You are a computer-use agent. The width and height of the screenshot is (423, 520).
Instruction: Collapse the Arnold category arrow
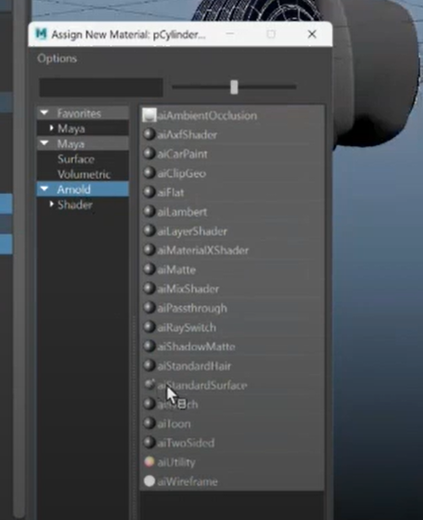45,189
